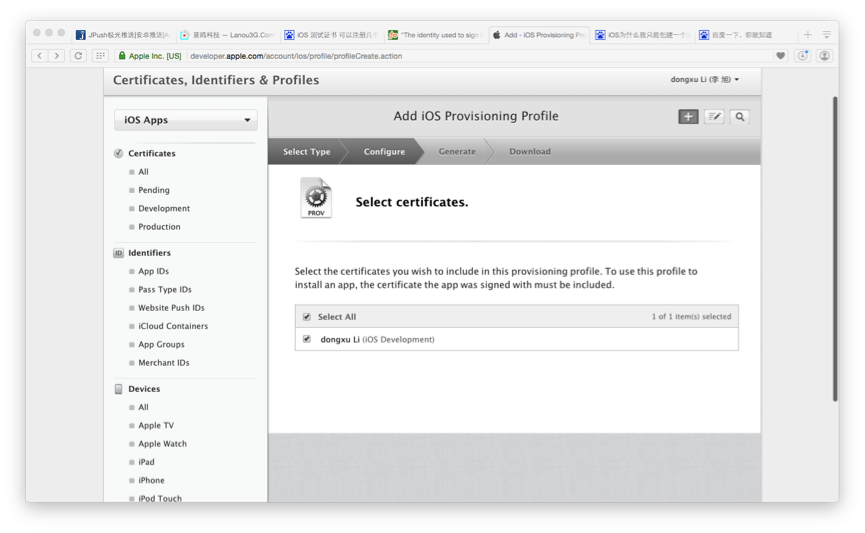Image resolution: width=865 pixels, height=533 pixels.
Task: Switch to the 百度一下 browser tab
Action: [745, 35]
